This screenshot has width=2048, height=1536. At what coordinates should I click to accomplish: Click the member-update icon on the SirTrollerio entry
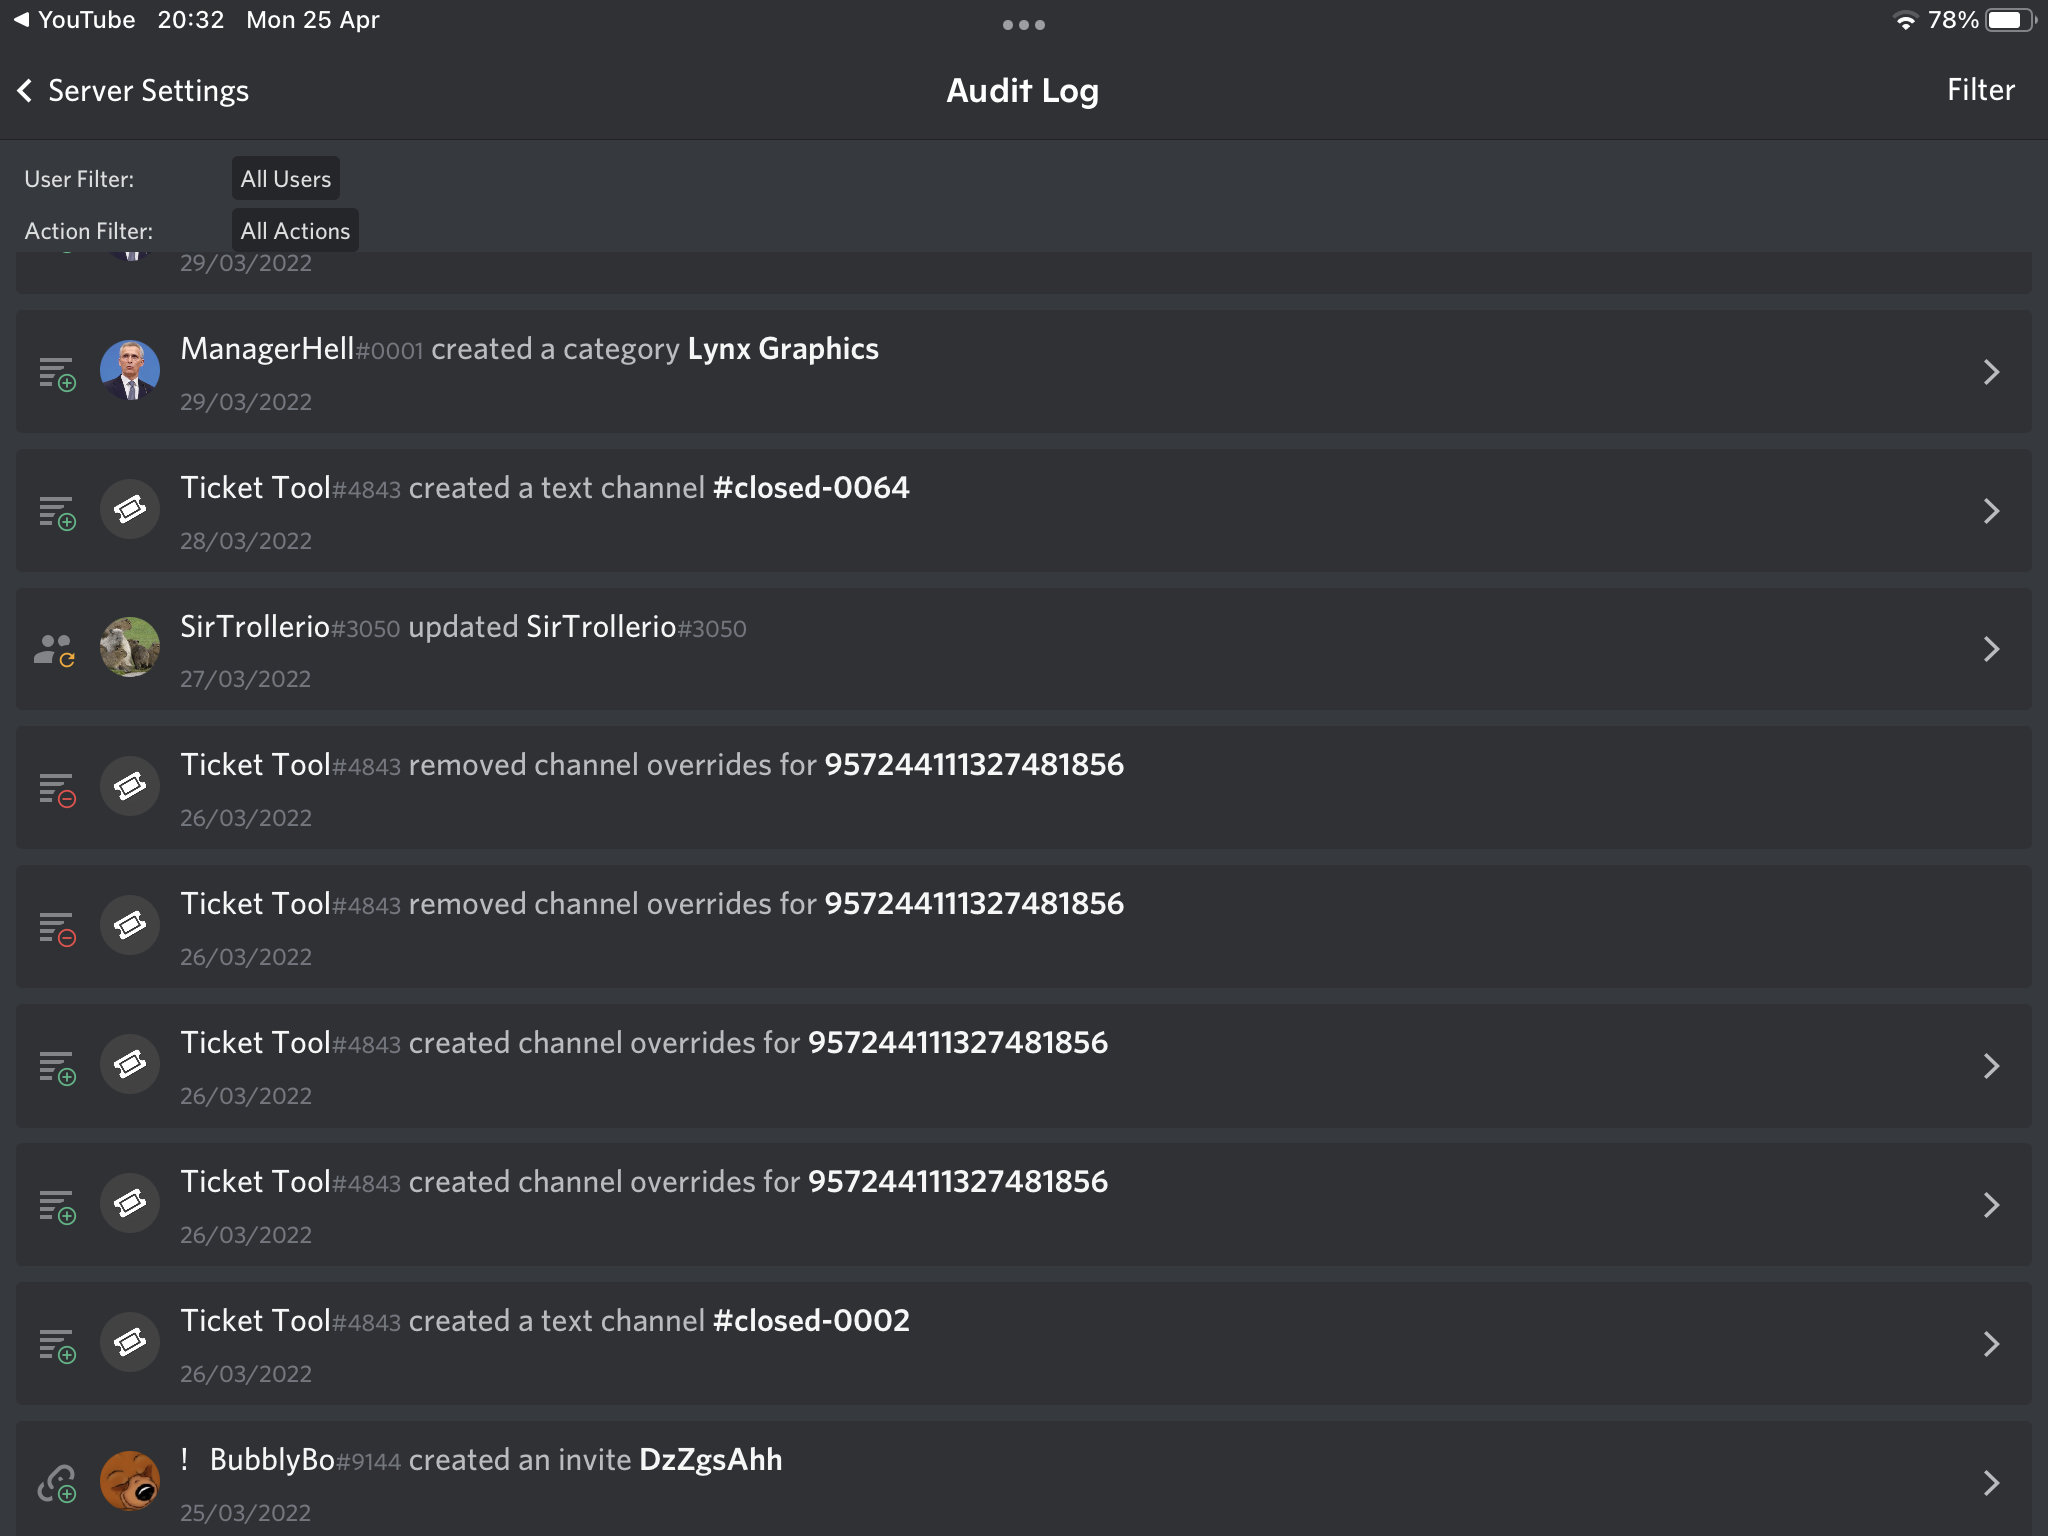click(x=56, y=650)
